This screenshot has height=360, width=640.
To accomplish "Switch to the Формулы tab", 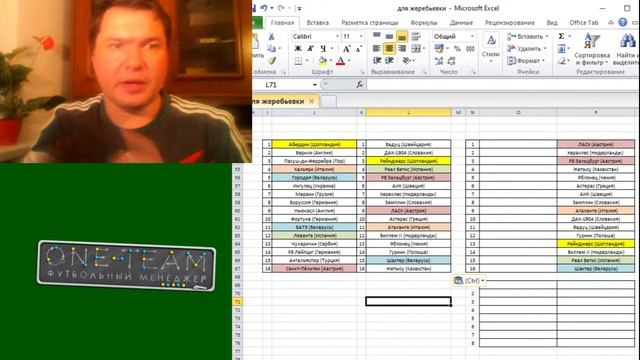I will tap(424, 22).
